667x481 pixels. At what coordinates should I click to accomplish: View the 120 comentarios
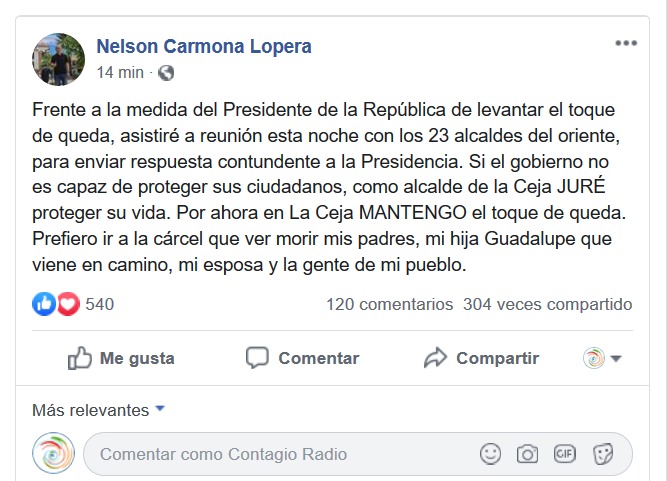(x=389, y=304)
